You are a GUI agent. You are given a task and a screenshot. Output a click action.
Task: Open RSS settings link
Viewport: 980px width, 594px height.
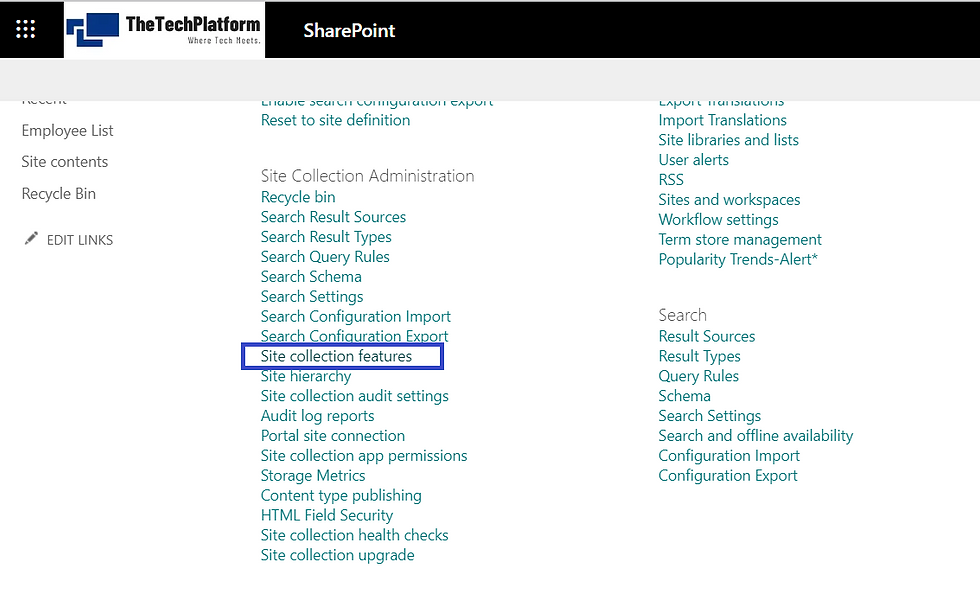(671, 180)
